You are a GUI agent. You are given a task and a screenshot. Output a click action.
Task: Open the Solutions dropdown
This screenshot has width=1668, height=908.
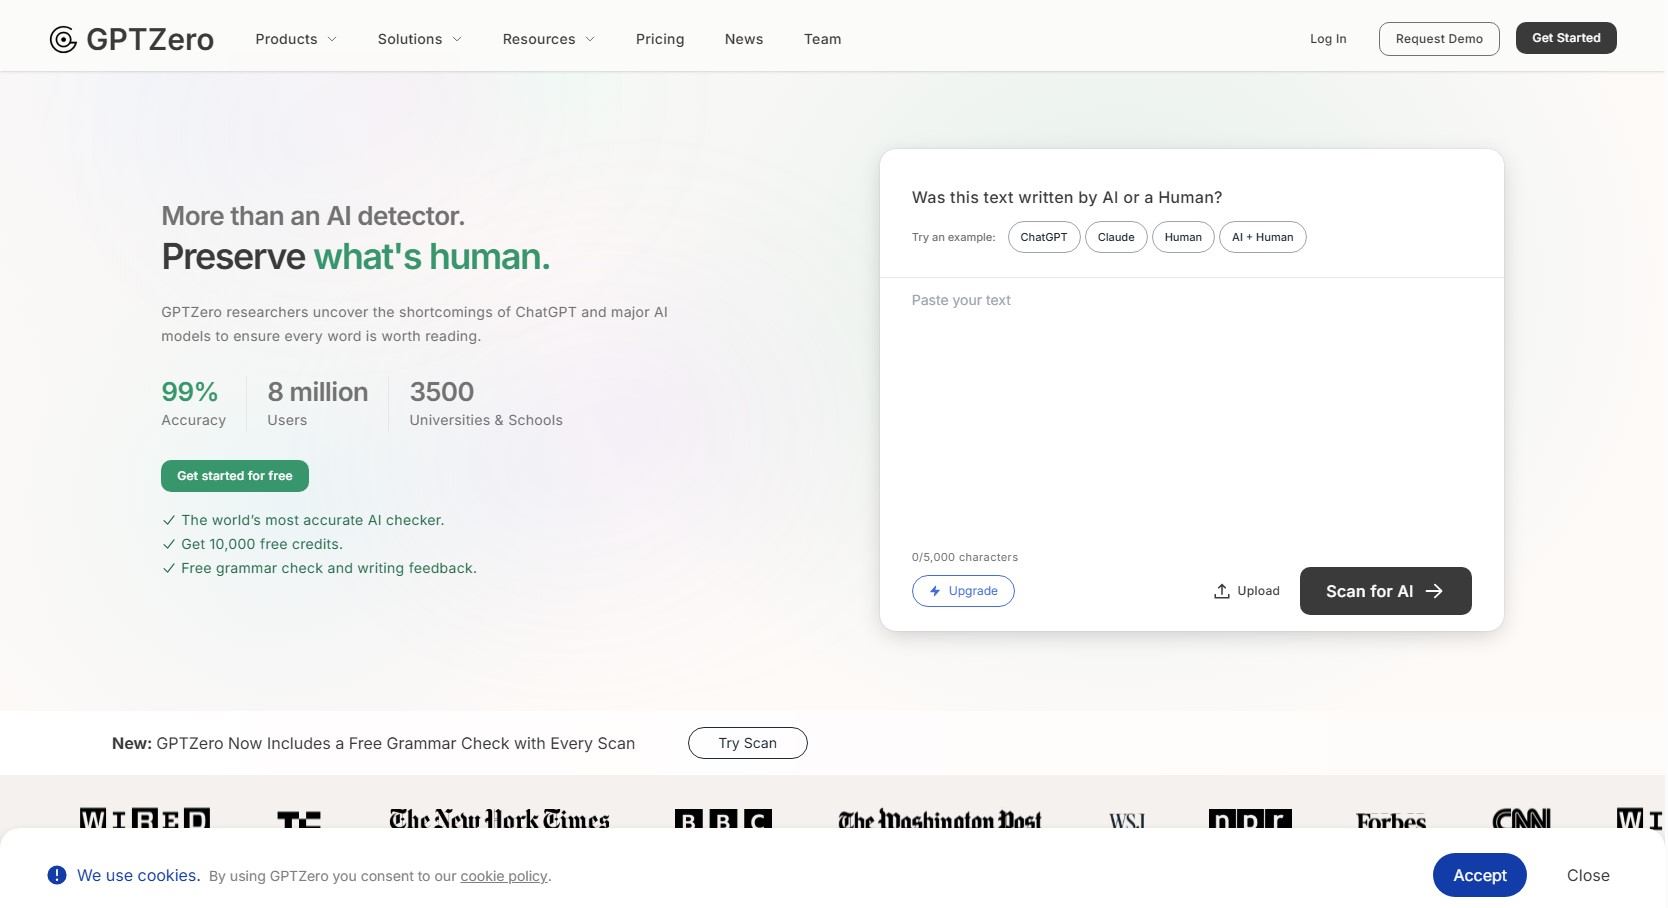pyautogui.click(x=419, y=39)
